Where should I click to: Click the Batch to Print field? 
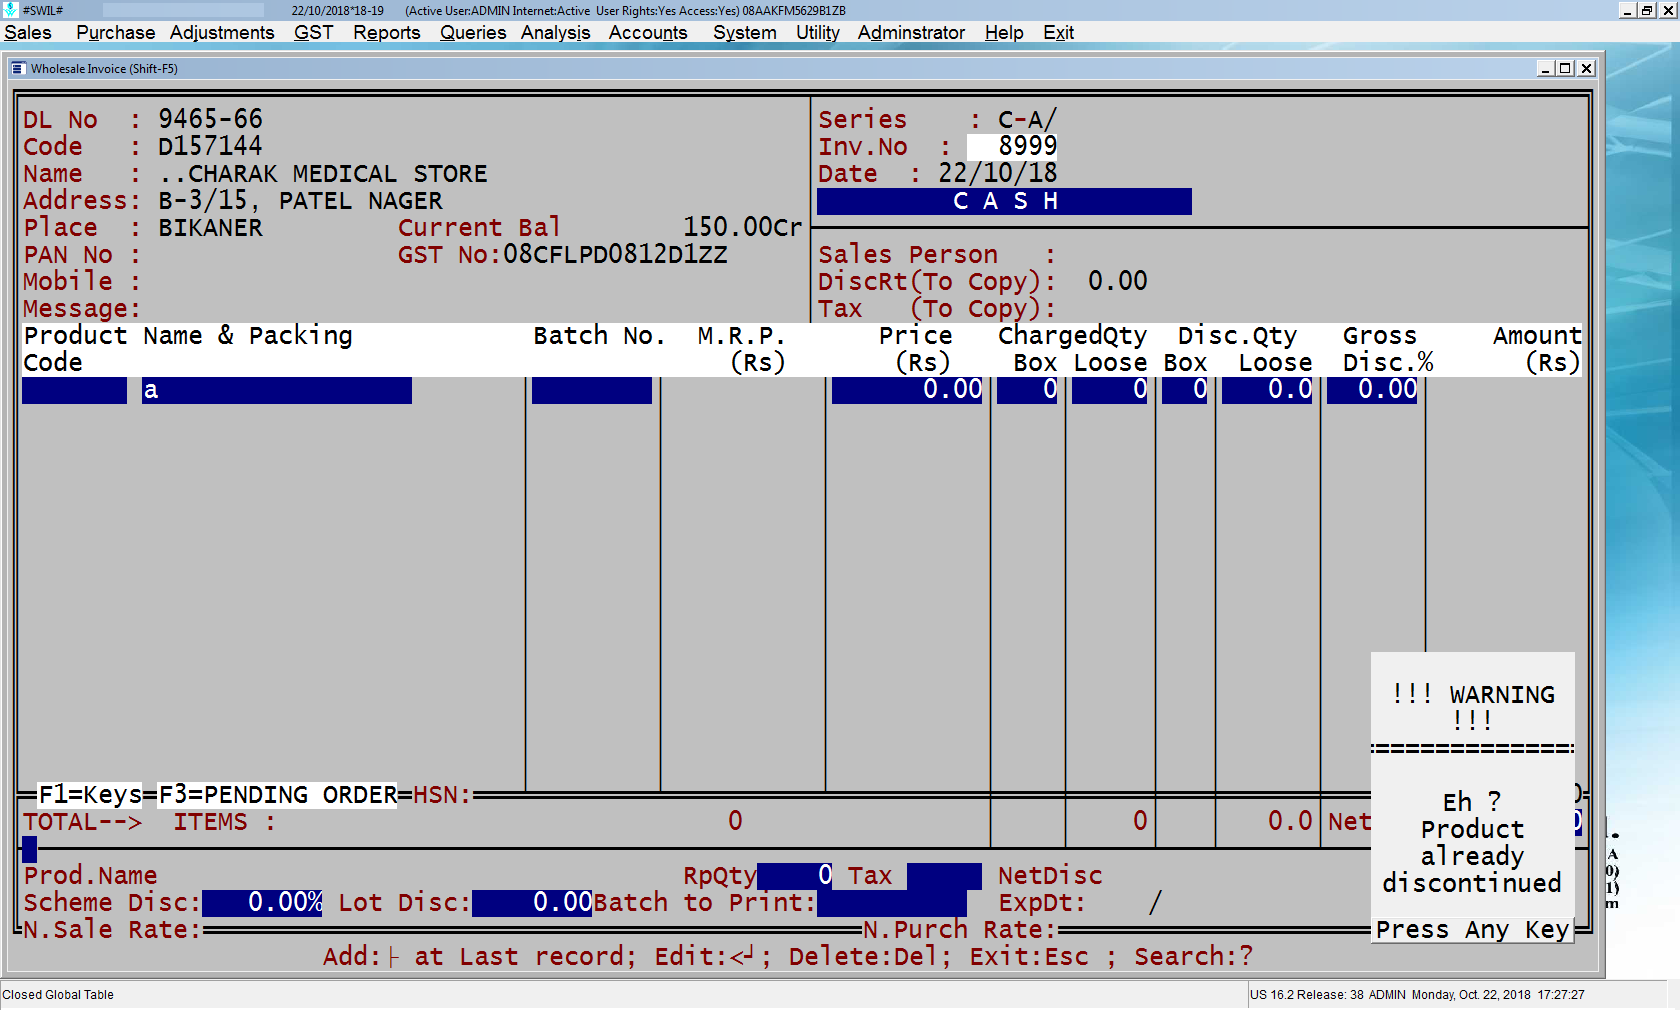tap(892, 903)
